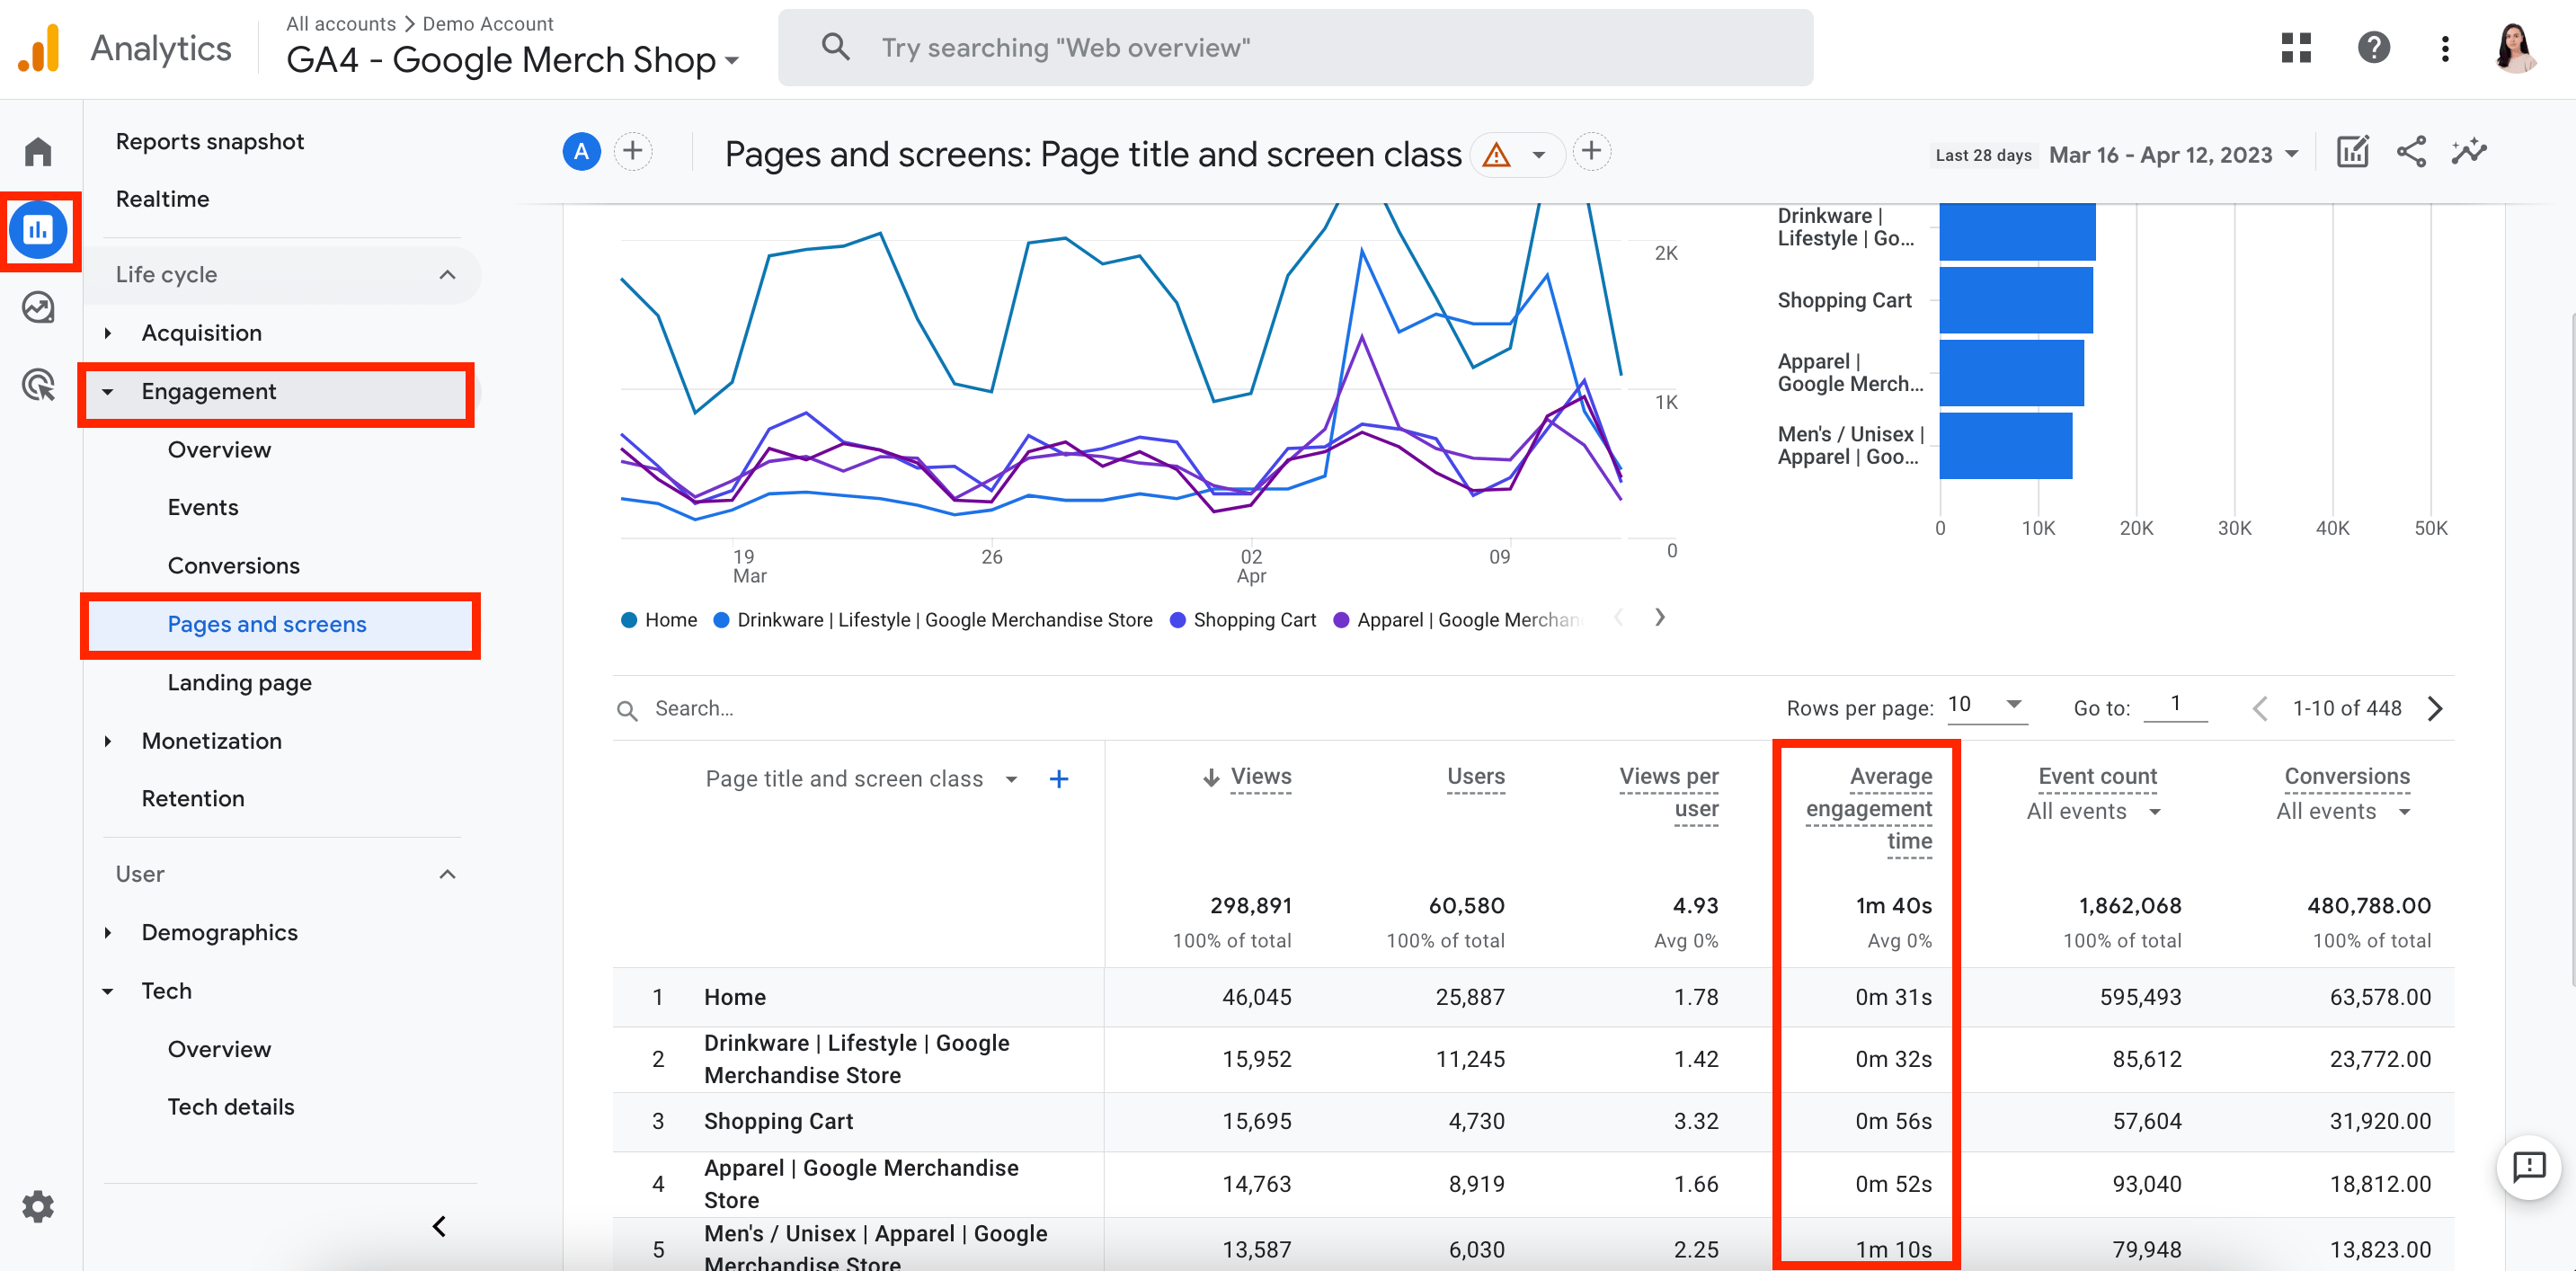Click the Edit/Customize report icon
This screenshot has height=1271, width=2576.
[2352, 153]
